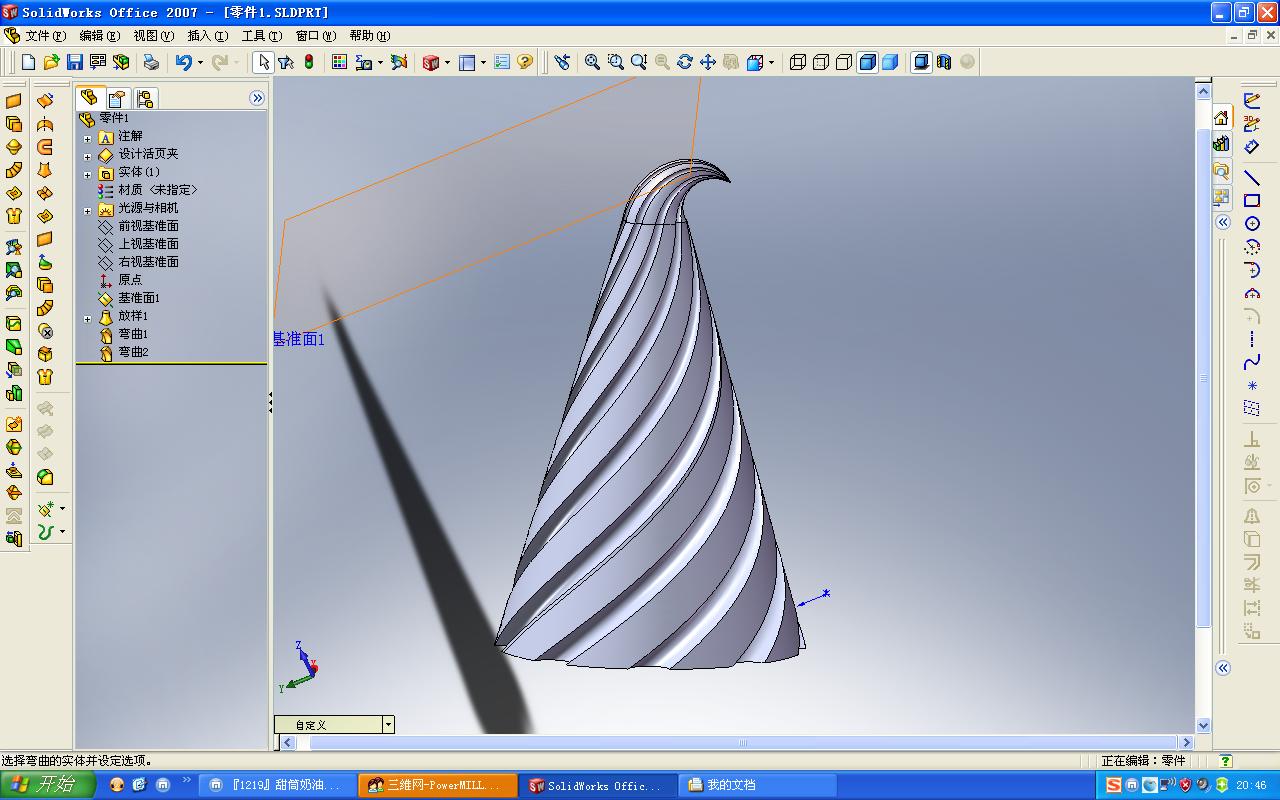Open the 视图(V) menu
The width and height of the screenshot is (1280, 800).
pyautogui.click(x=153, y=36)
